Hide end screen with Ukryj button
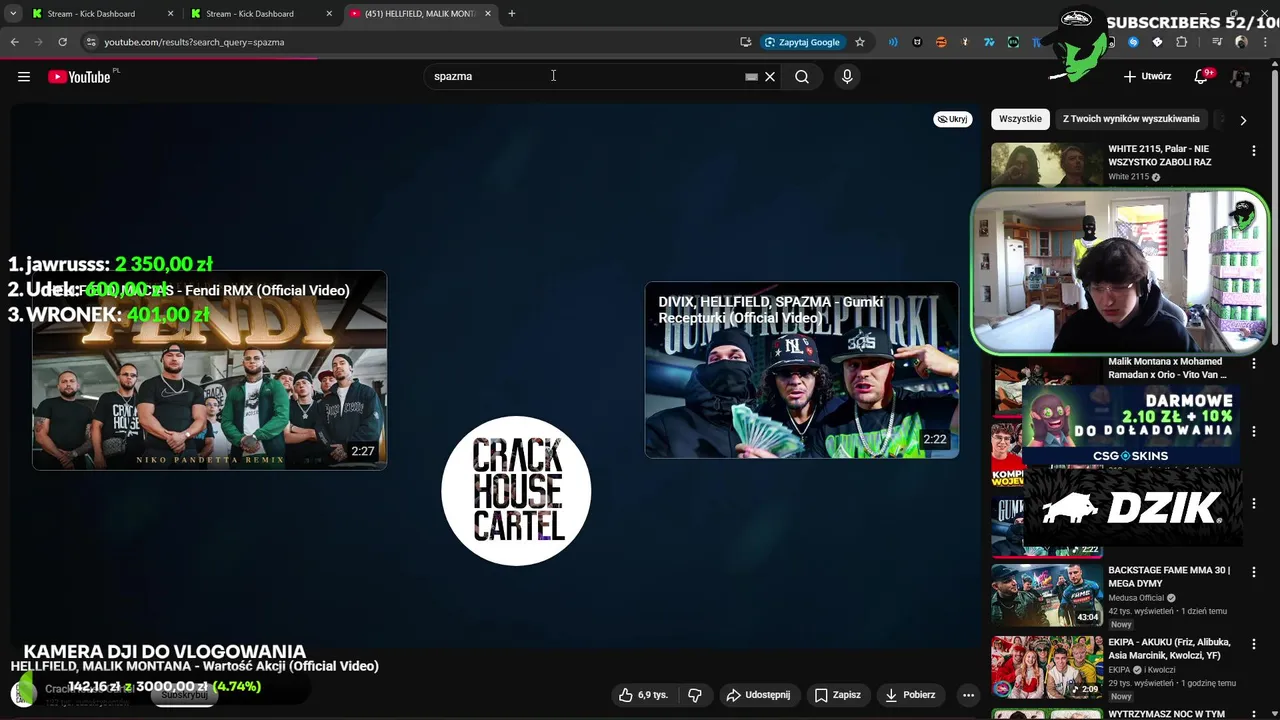Screen dimensions: 1280x720 (x=952, y=119)
